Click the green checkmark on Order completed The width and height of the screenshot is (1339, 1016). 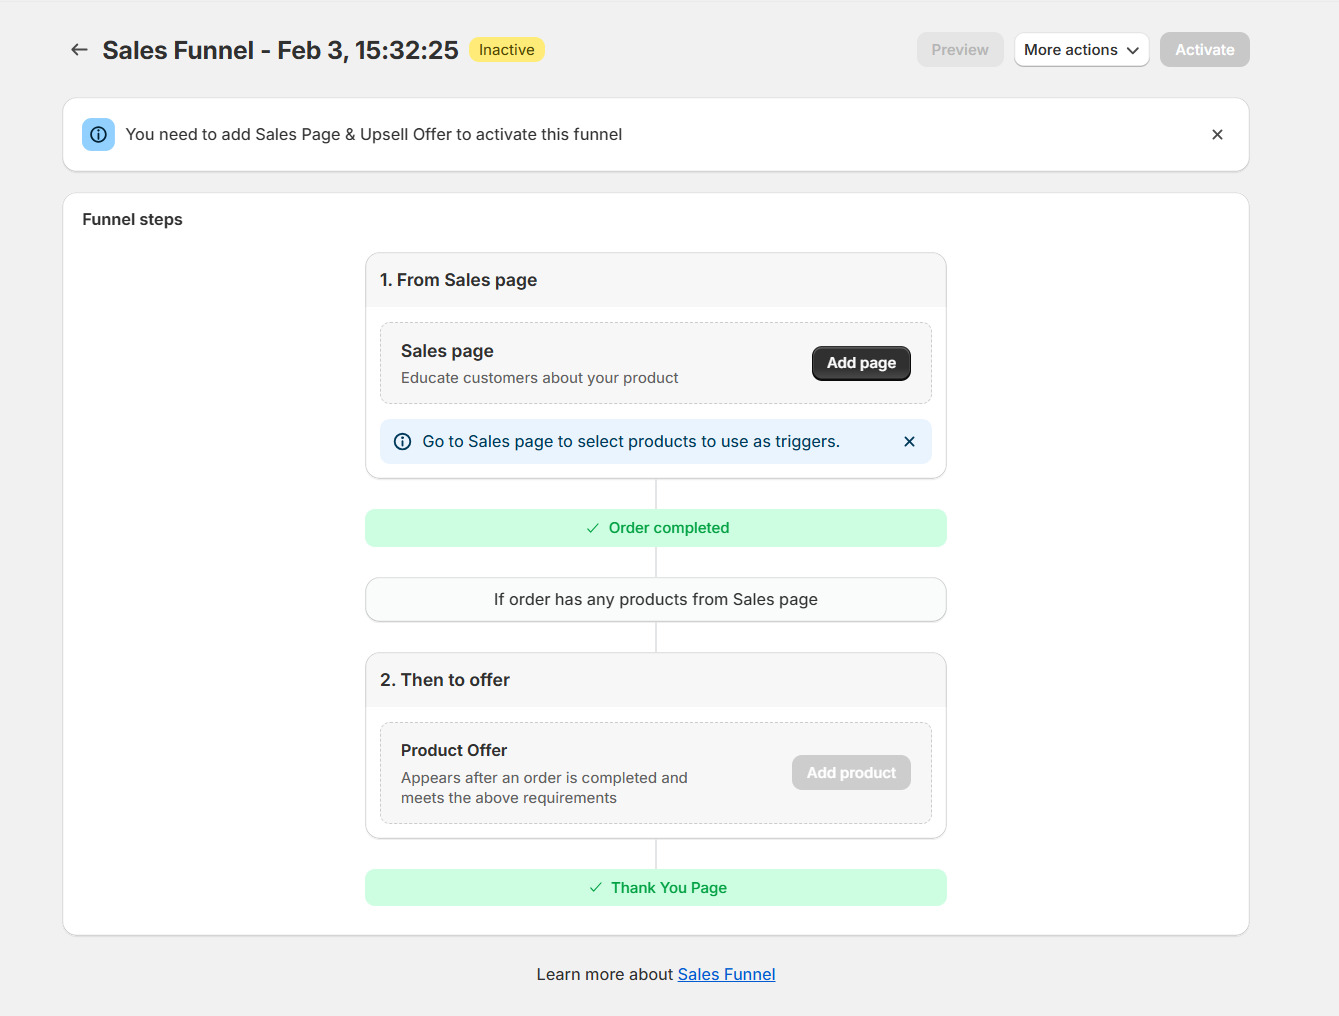591,527
